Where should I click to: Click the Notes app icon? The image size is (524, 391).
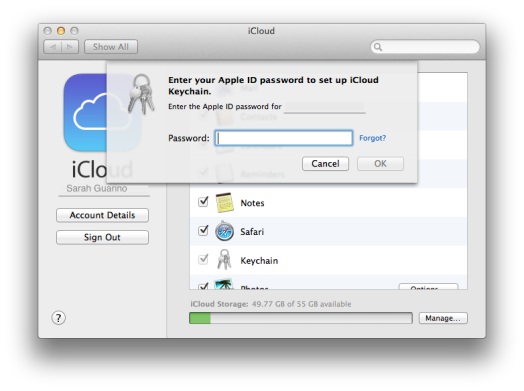tap(224, 203)
